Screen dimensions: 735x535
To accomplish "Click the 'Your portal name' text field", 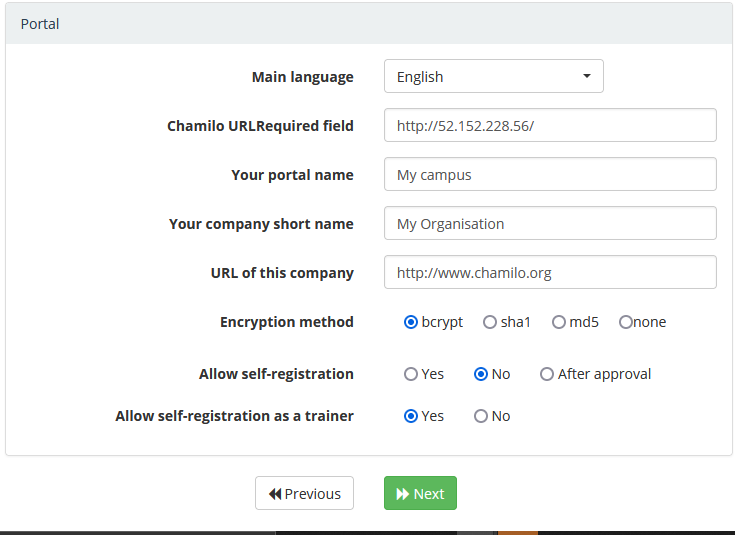I will click(550, 175).
